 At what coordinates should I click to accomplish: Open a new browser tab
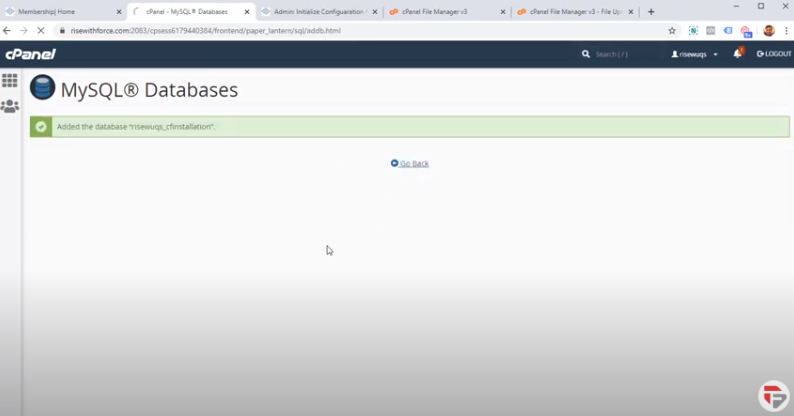pos(651,12)
